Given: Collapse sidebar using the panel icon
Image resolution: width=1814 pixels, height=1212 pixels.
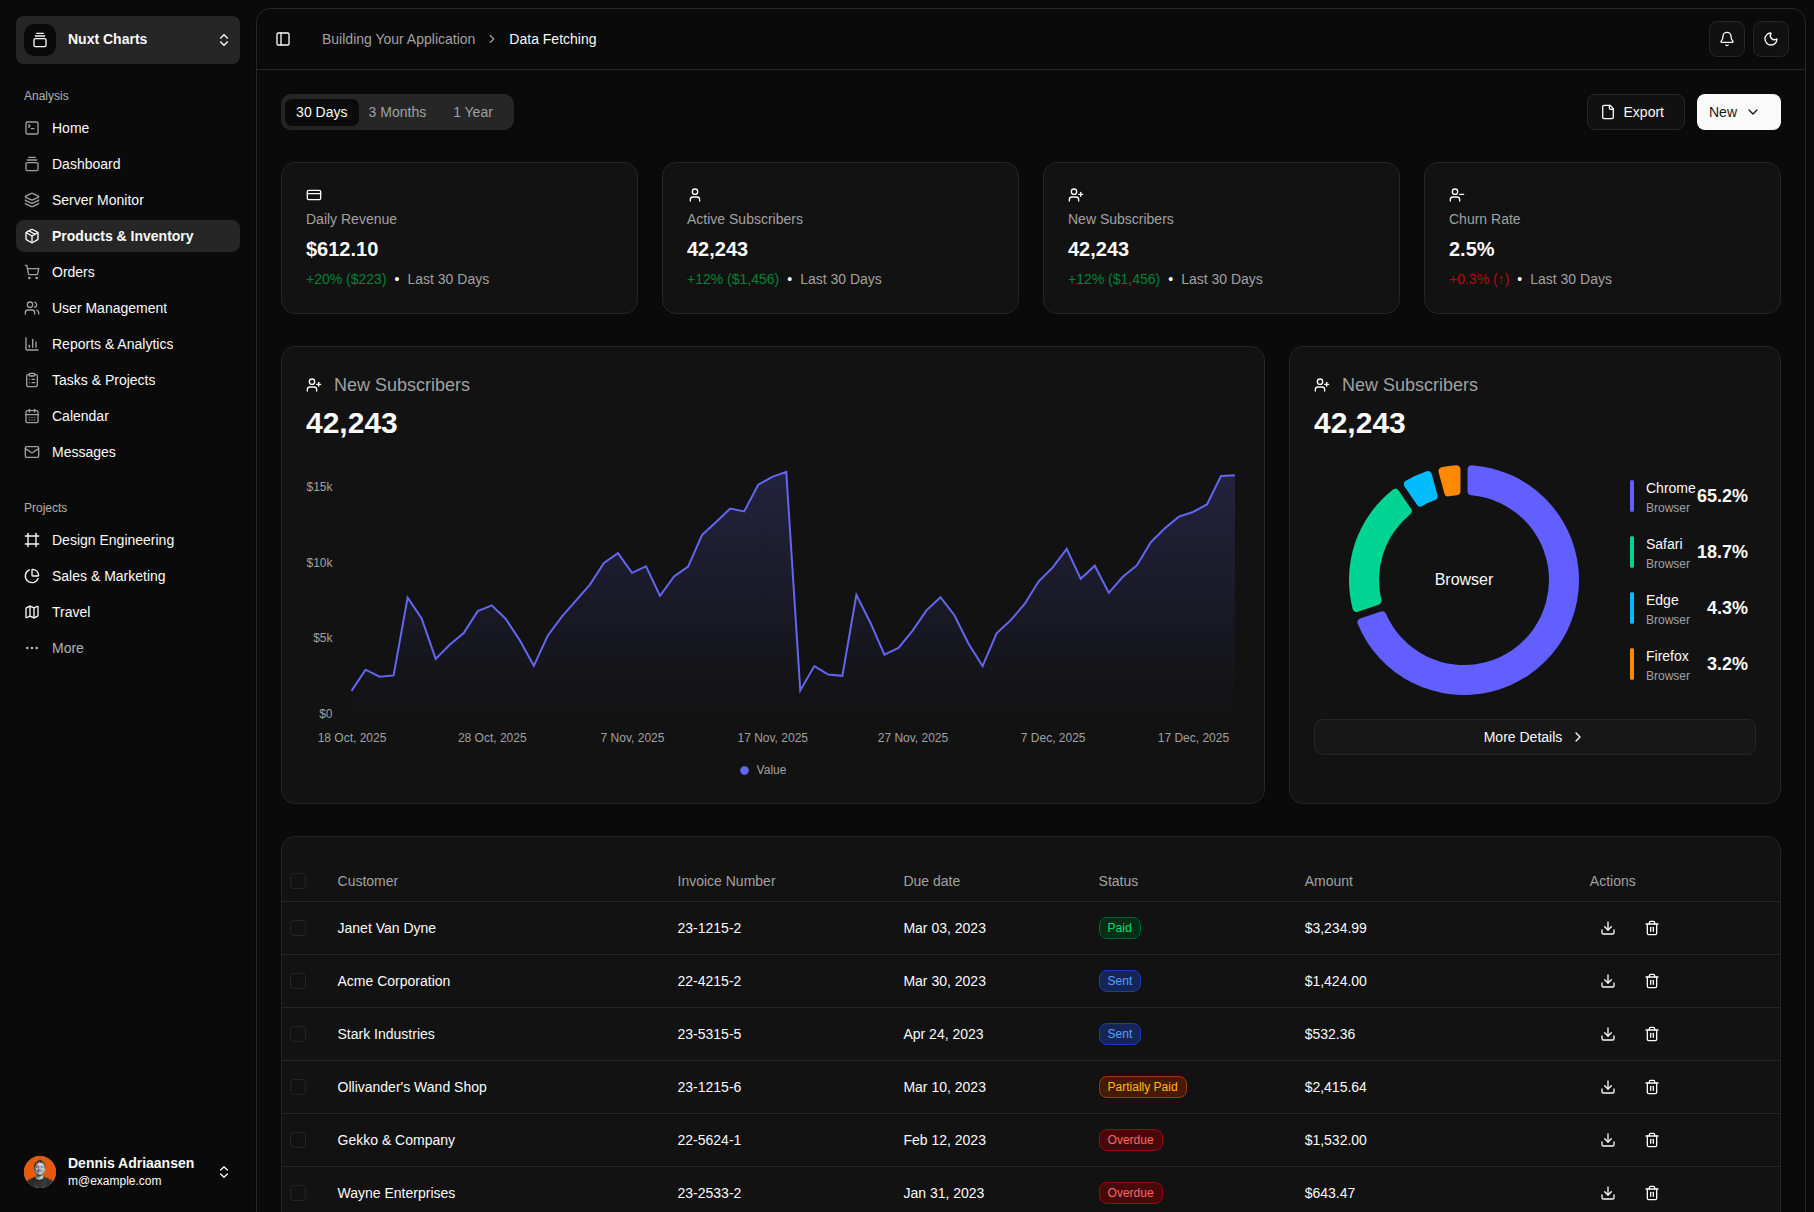Looking at the screenshot, I should (x=283, y=39).
